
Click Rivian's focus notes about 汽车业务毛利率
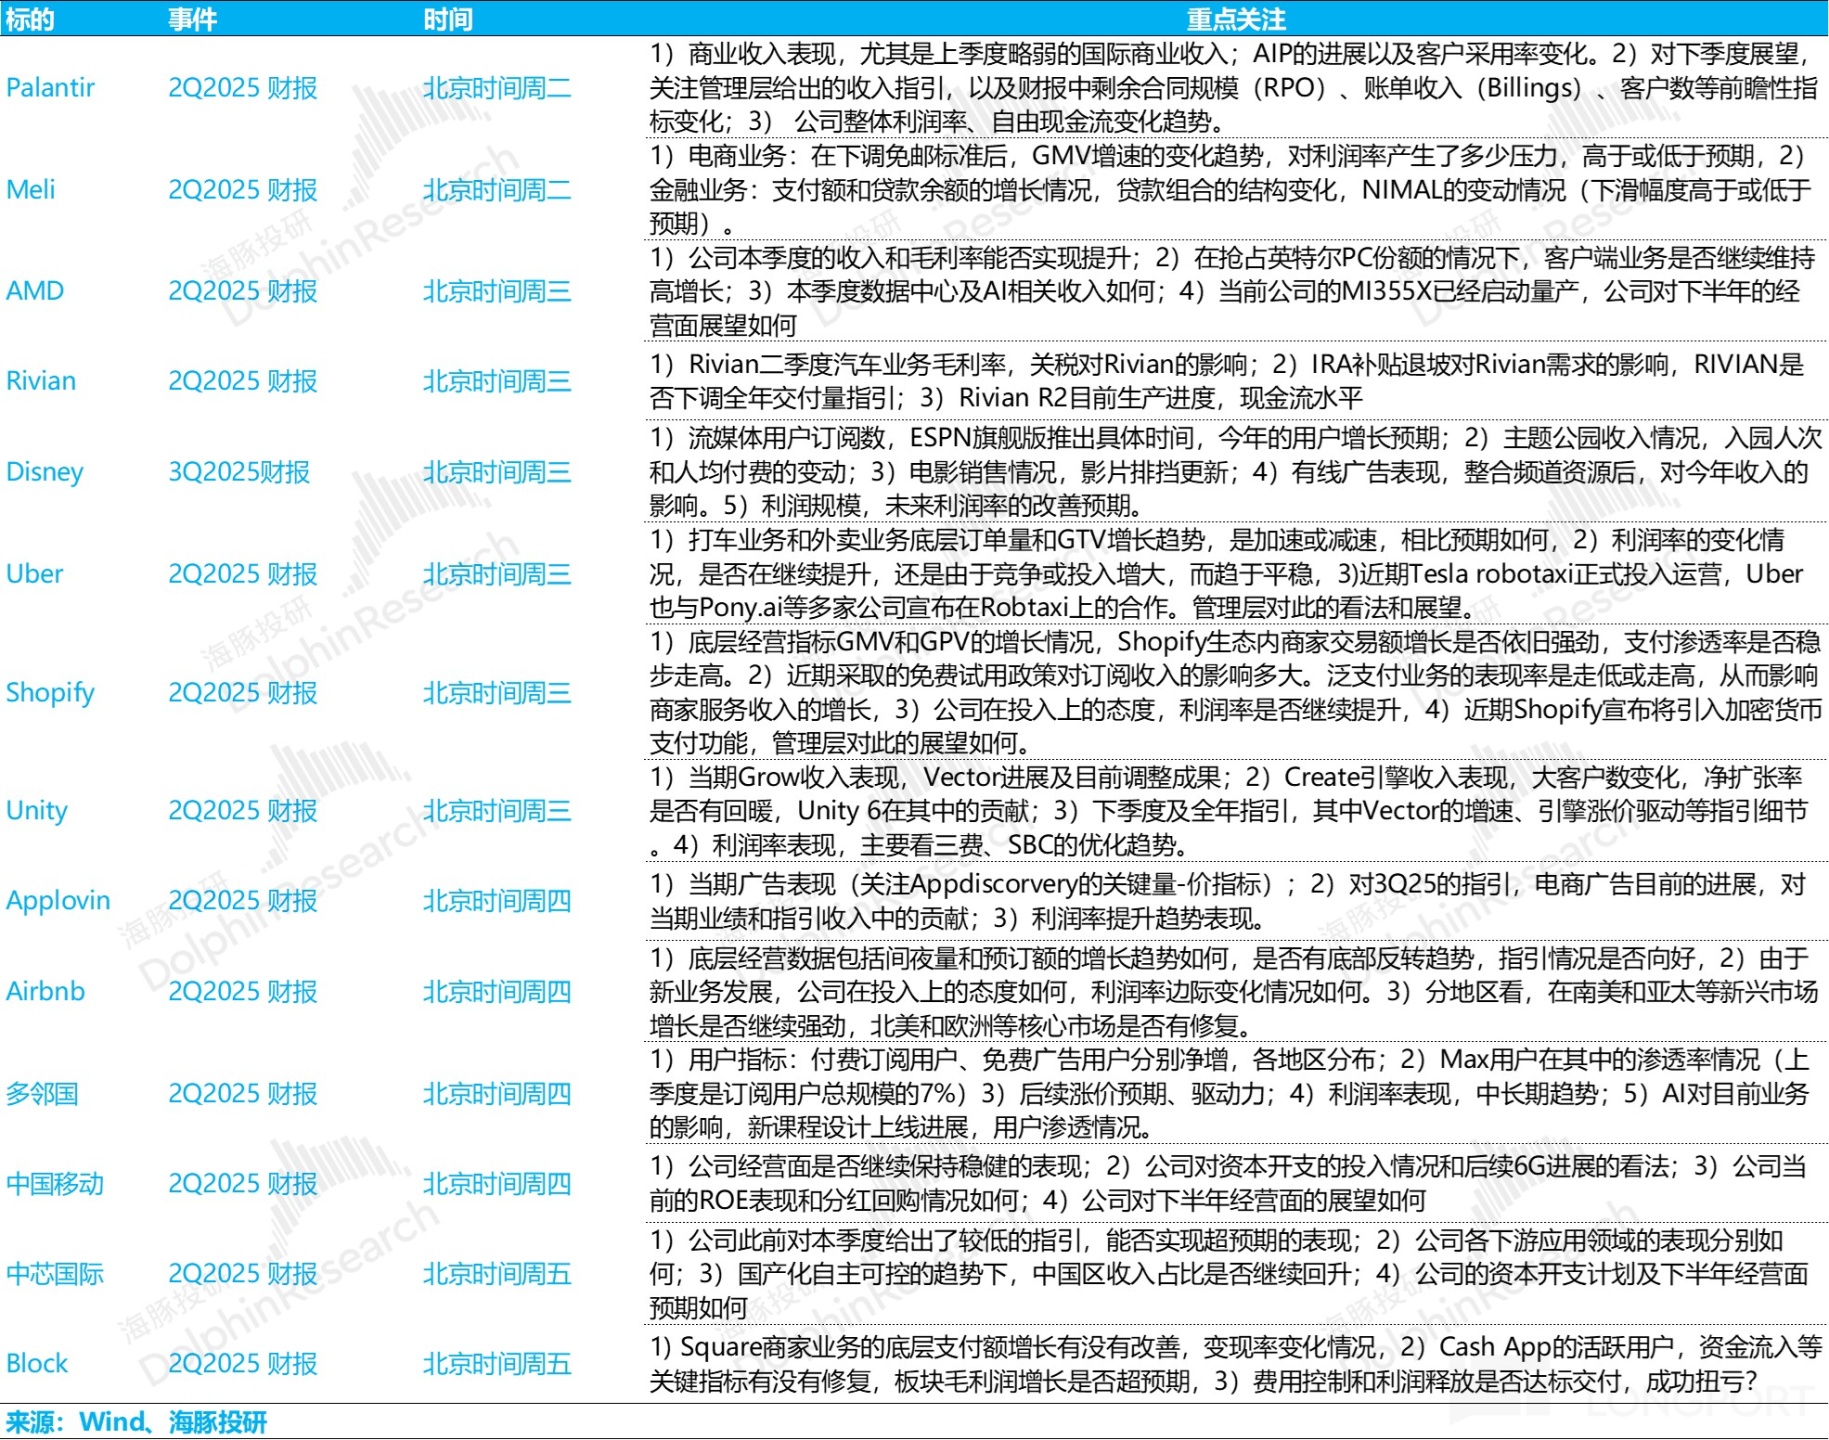[x=1227, y=381]
